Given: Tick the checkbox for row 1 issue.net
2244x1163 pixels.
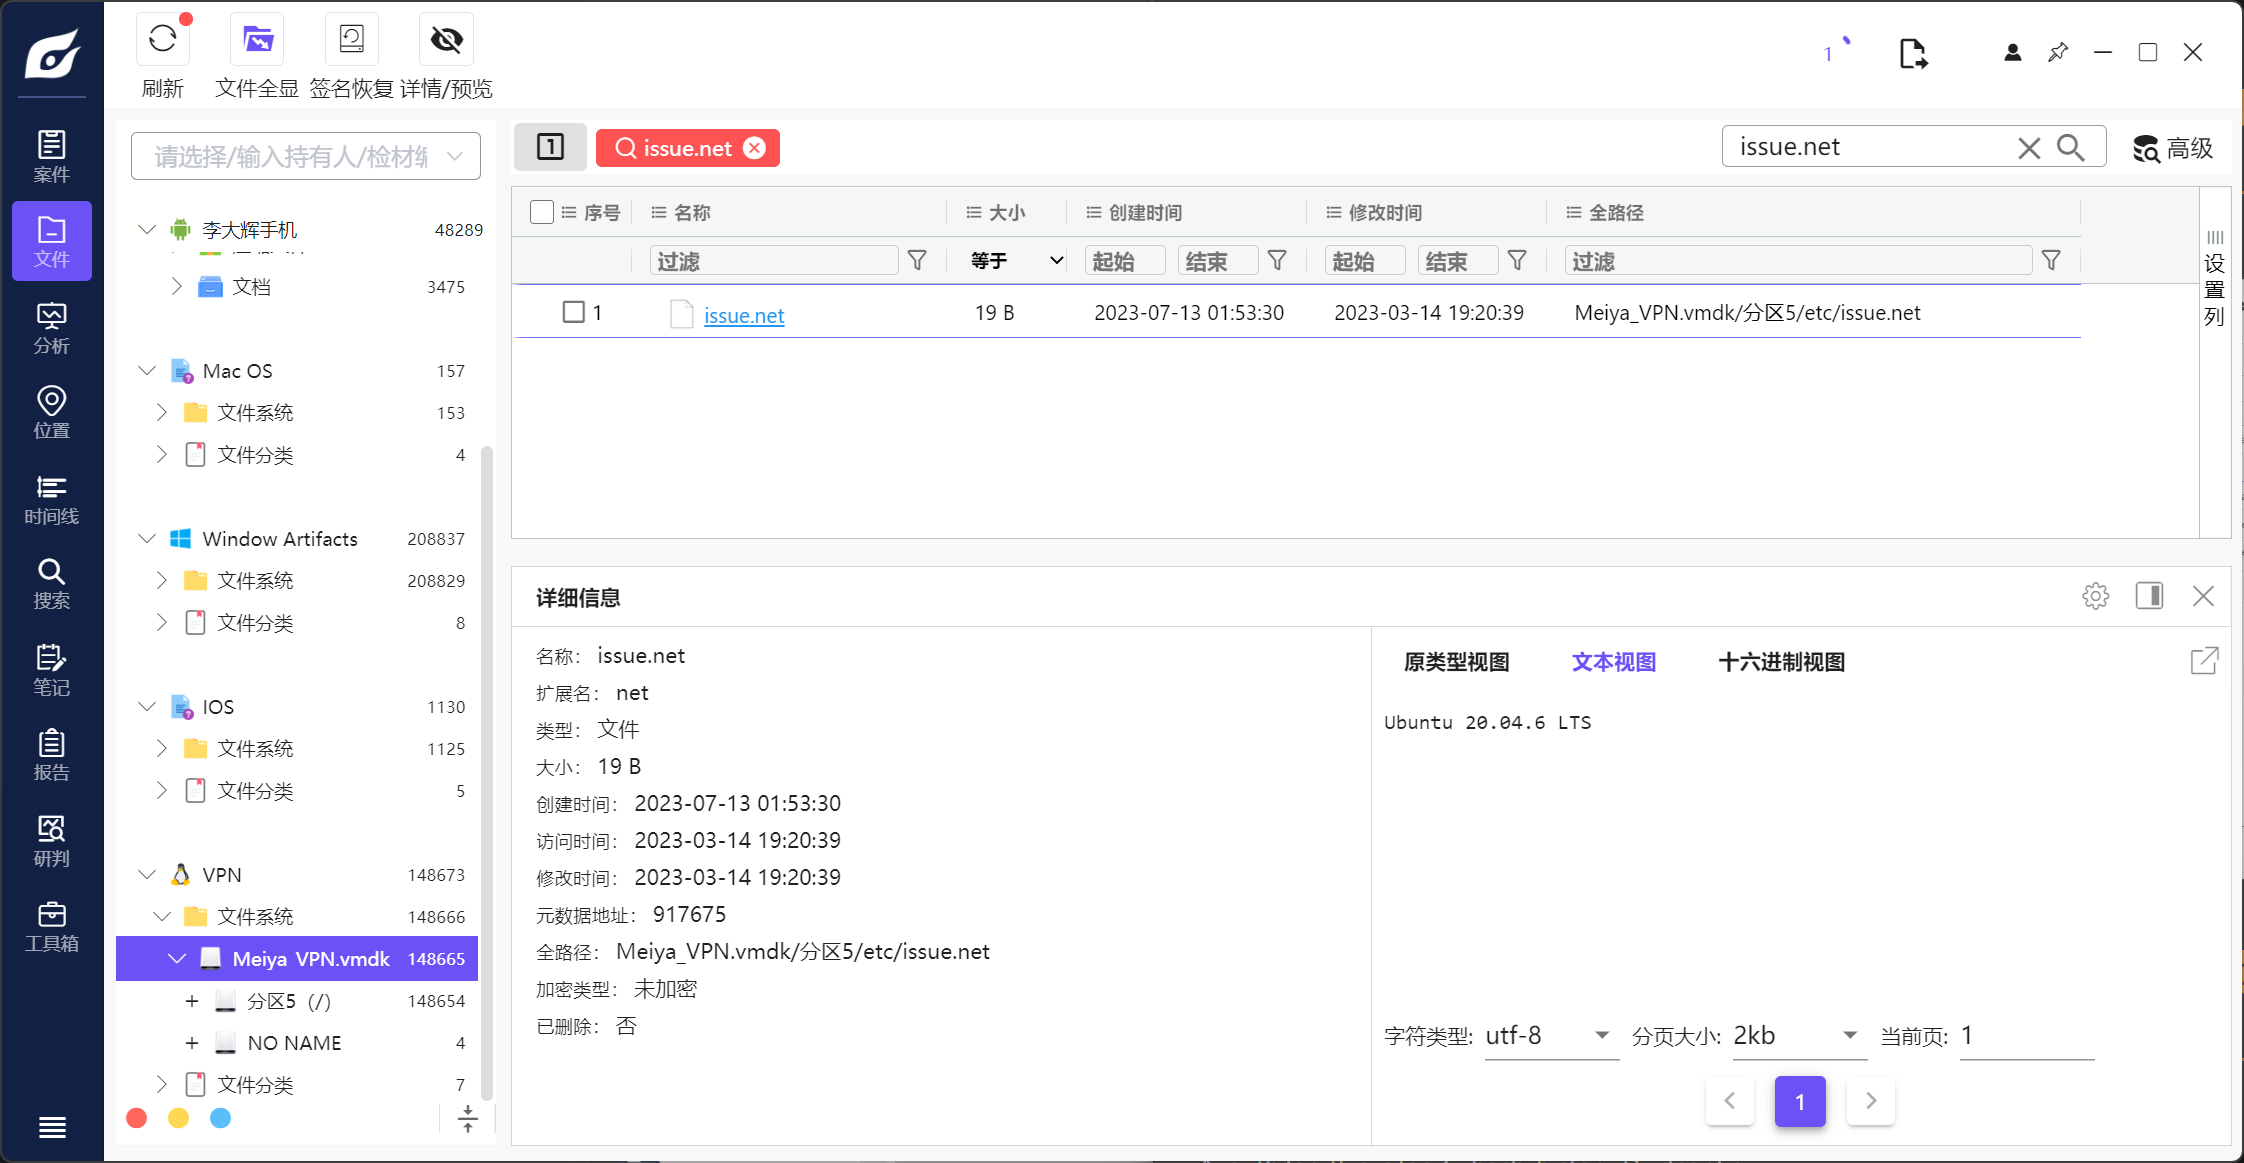Looking at the screenshot, I should [574, 312].
